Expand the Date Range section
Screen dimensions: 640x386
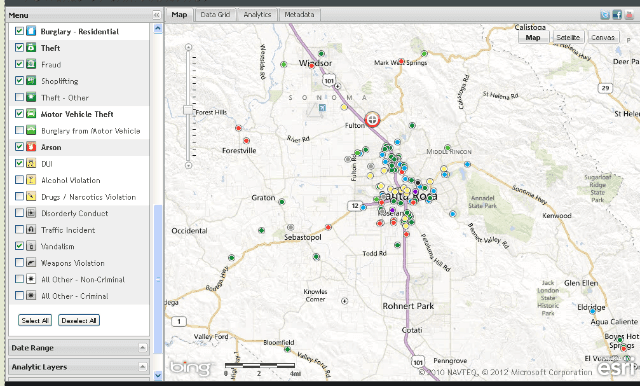click(x=142, y=348)
